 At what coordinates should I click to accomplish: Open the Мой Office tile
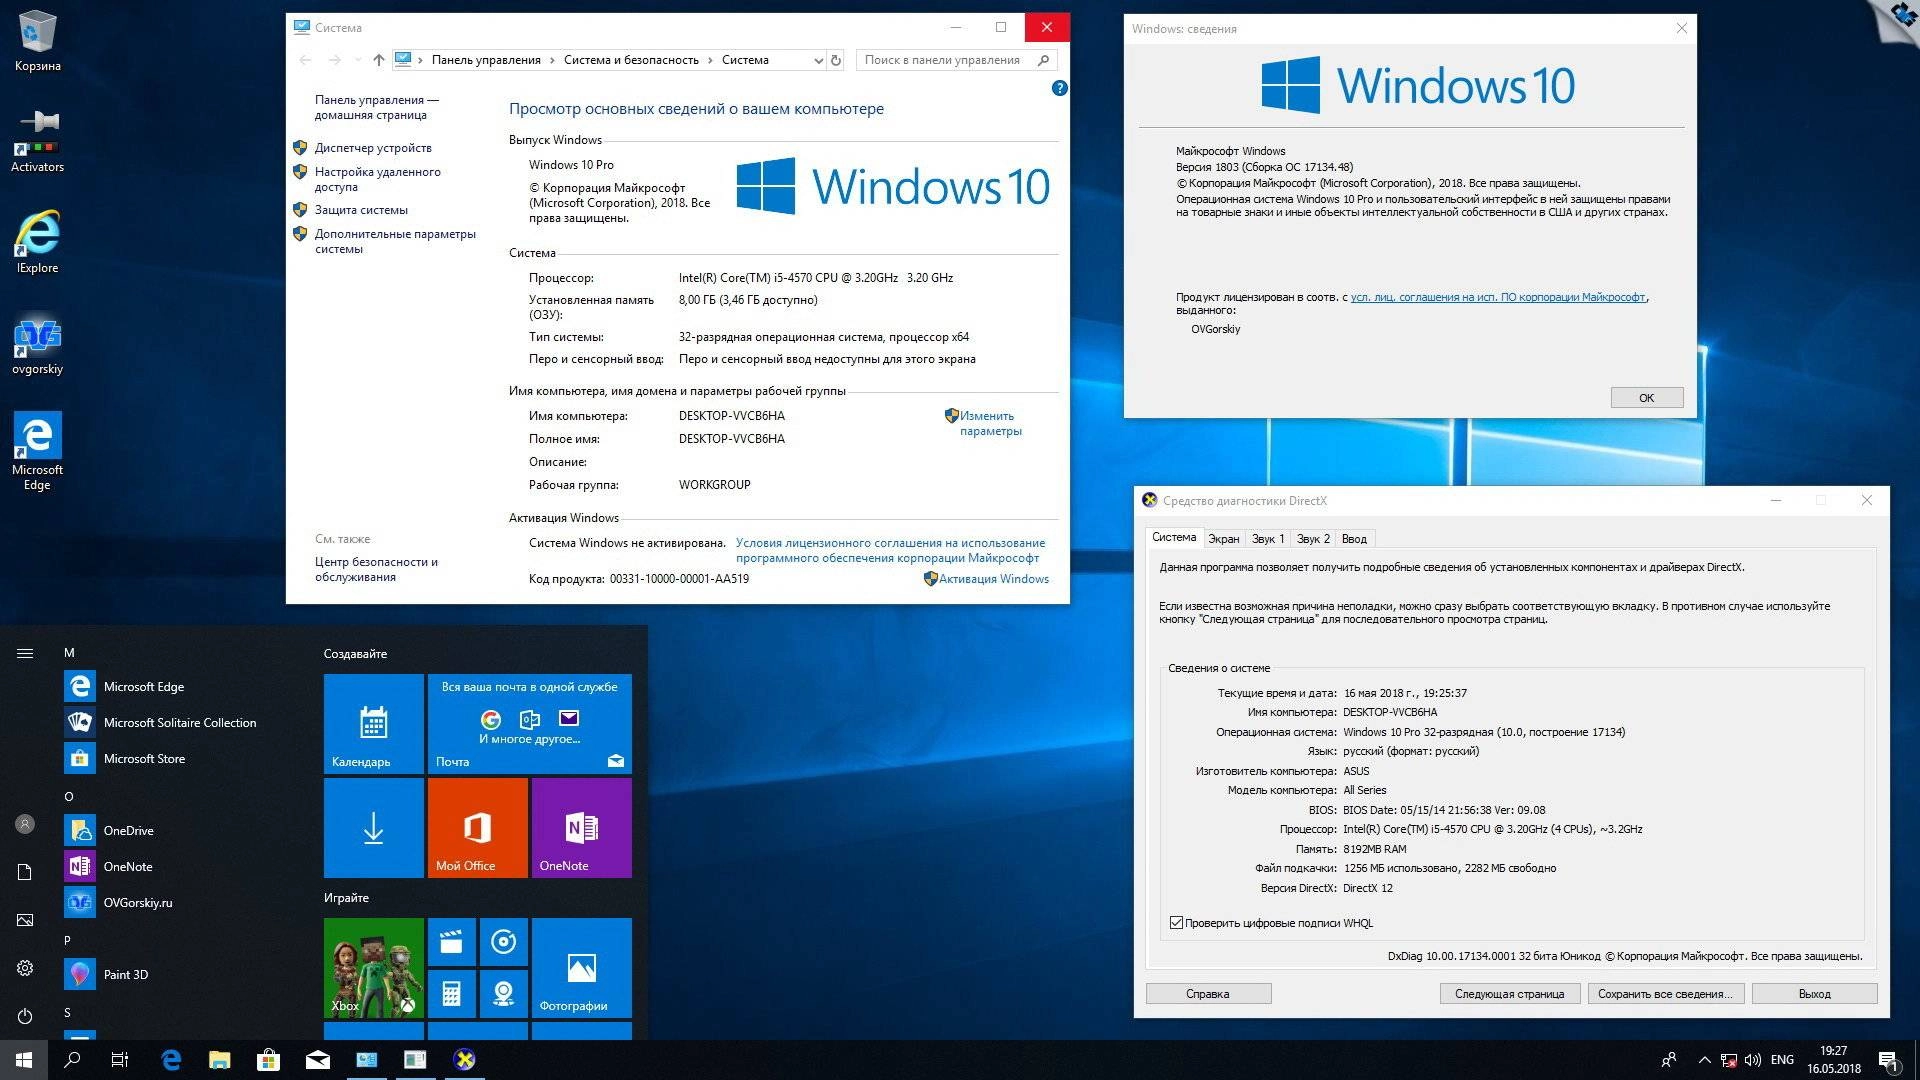(x=477, y=827)
